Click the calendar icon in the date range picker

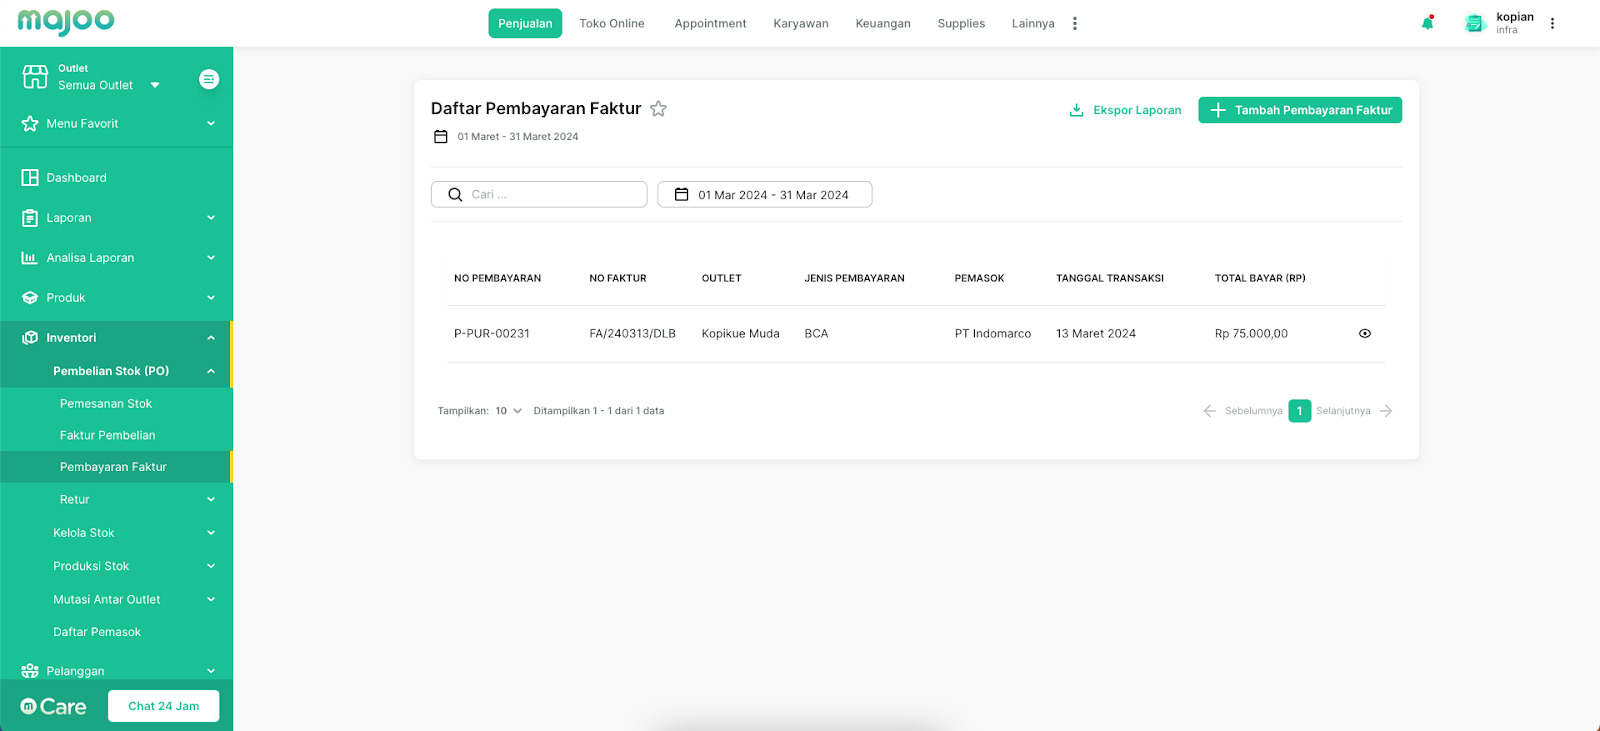point(682,195)
